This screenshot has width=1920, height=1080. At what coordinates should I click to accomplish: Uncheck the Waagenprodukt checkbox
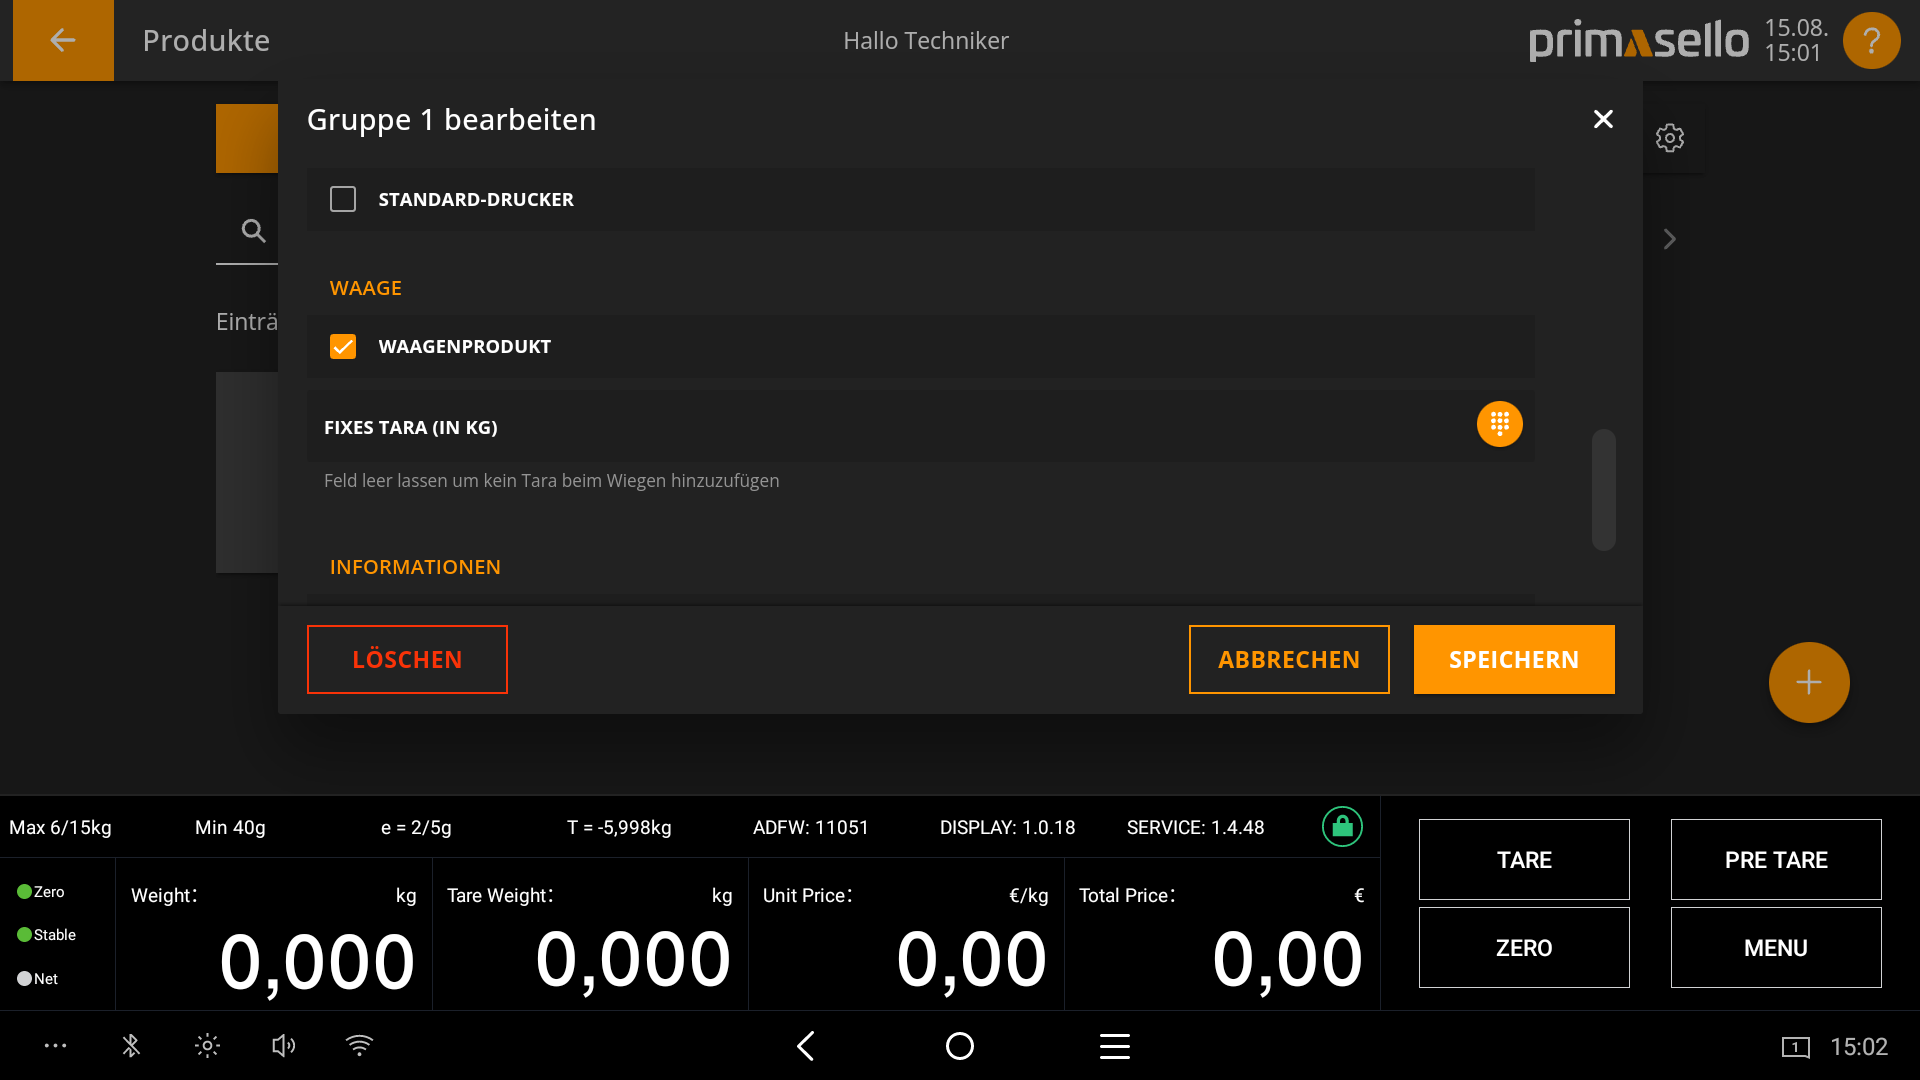[x=343, y=346]
